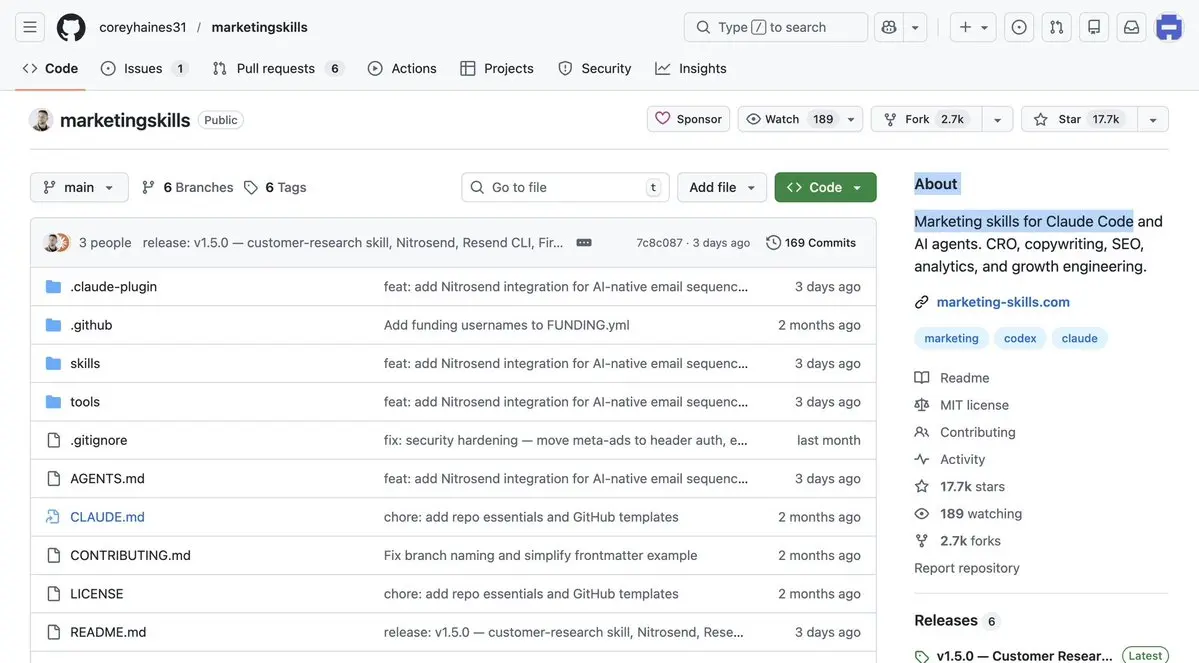Expand the Add file dropdown
Viewport: 1199px width, 663px height.
tap(722, 187)
